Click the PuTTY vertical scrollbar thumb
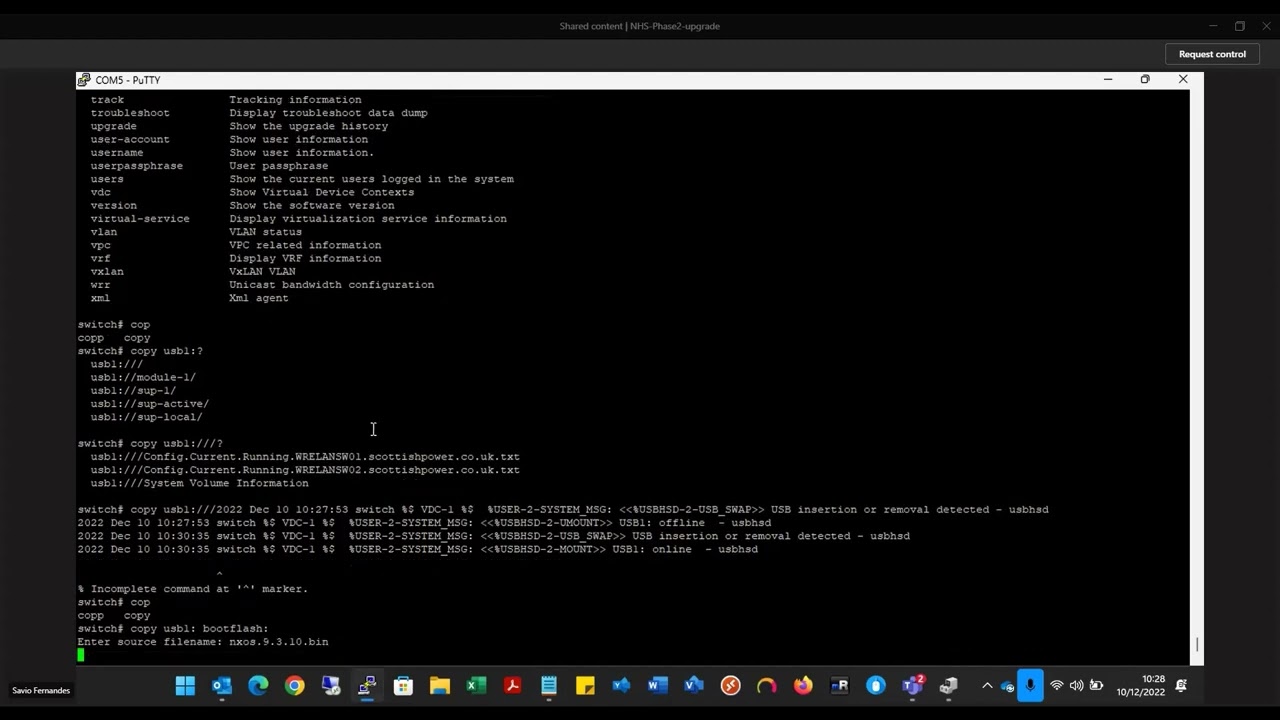This screenshot has height=720, width=1280. click(x=1196, y=645)
